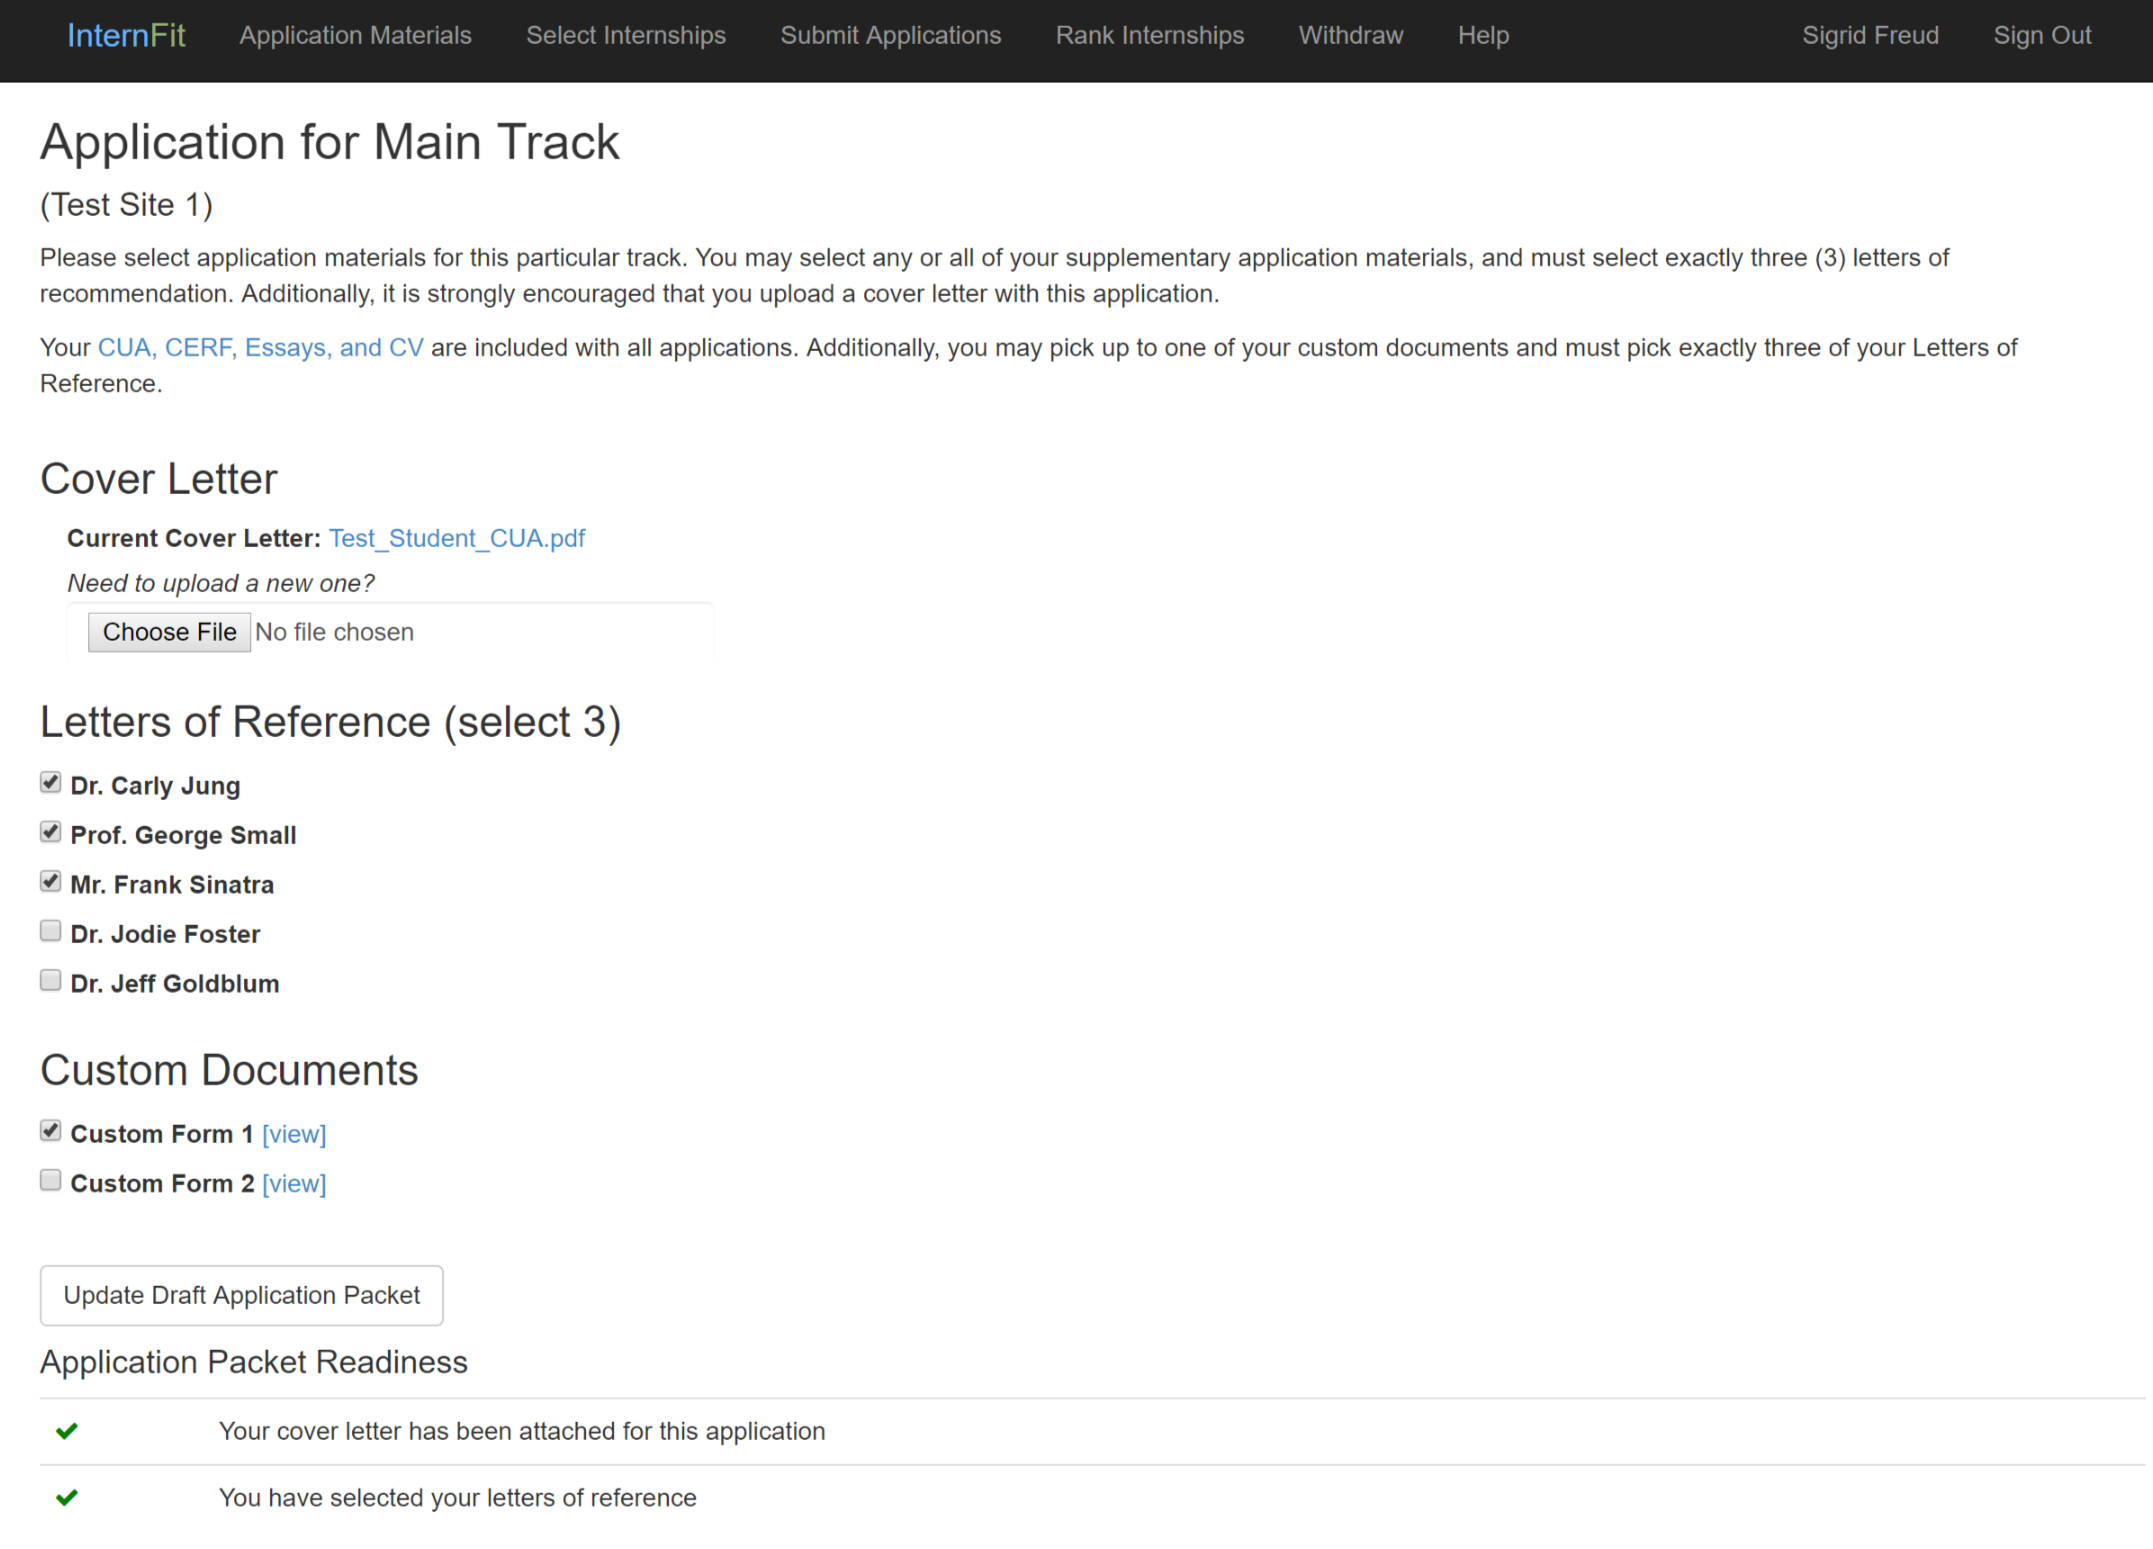Uncheck the Dr. Carly Jung reference
This screenshot has width=2153, height=1549.
(x=50, y=782)
